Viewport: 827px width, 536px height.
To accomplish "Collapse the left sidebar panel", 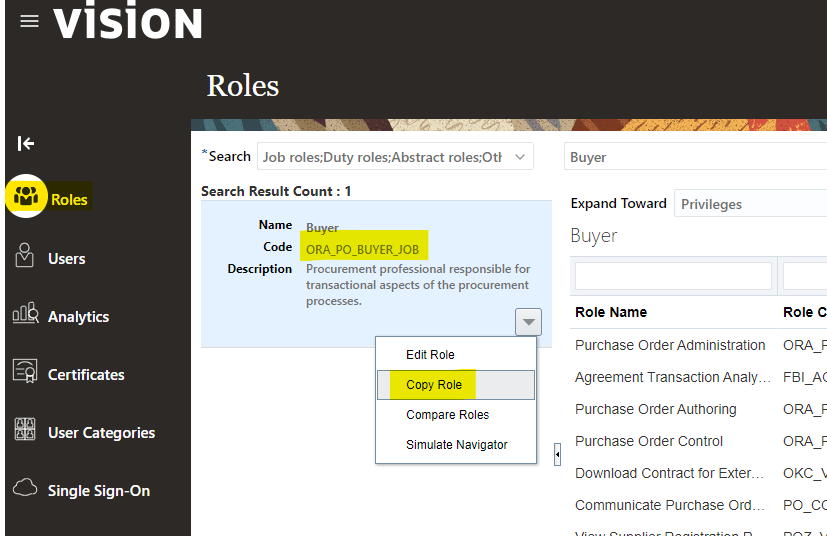I will (26, 143).
